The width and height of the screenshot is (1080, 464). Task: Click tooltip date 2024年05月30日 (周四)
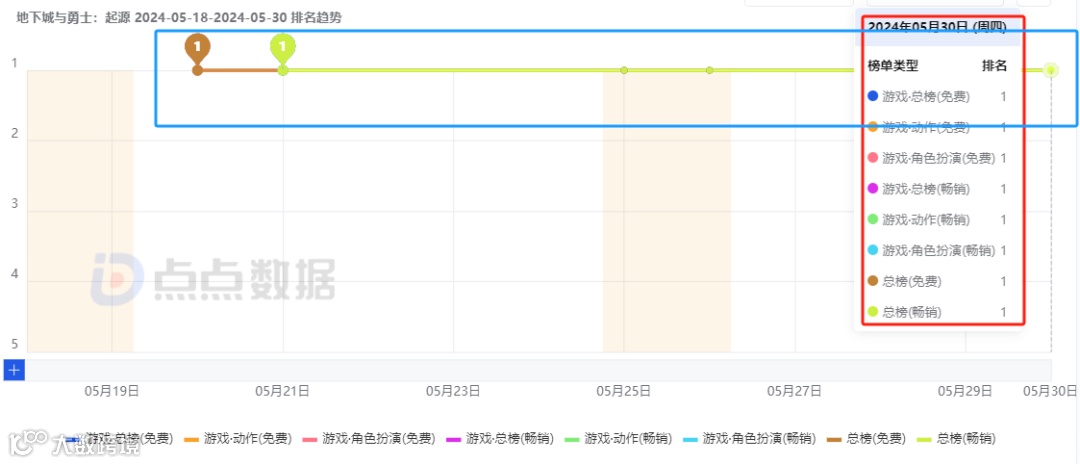[937, 27]
